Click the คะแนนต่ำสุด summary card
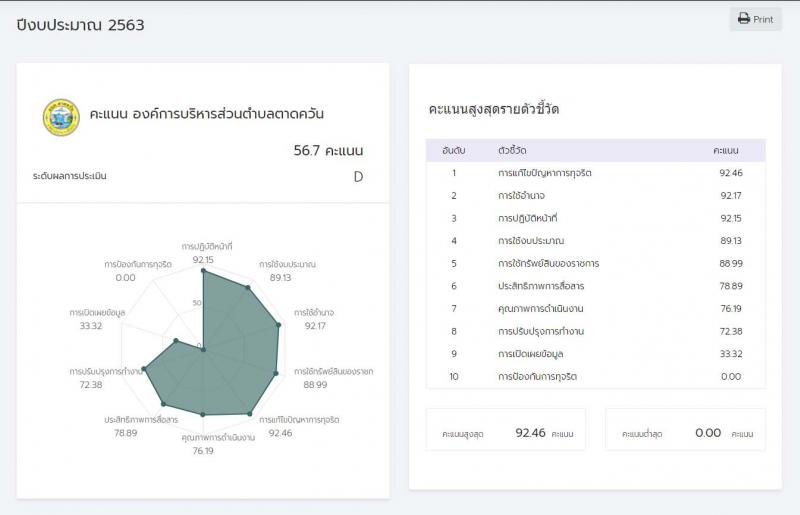Screen dimensions: 800x515 [x=685, y=429]
